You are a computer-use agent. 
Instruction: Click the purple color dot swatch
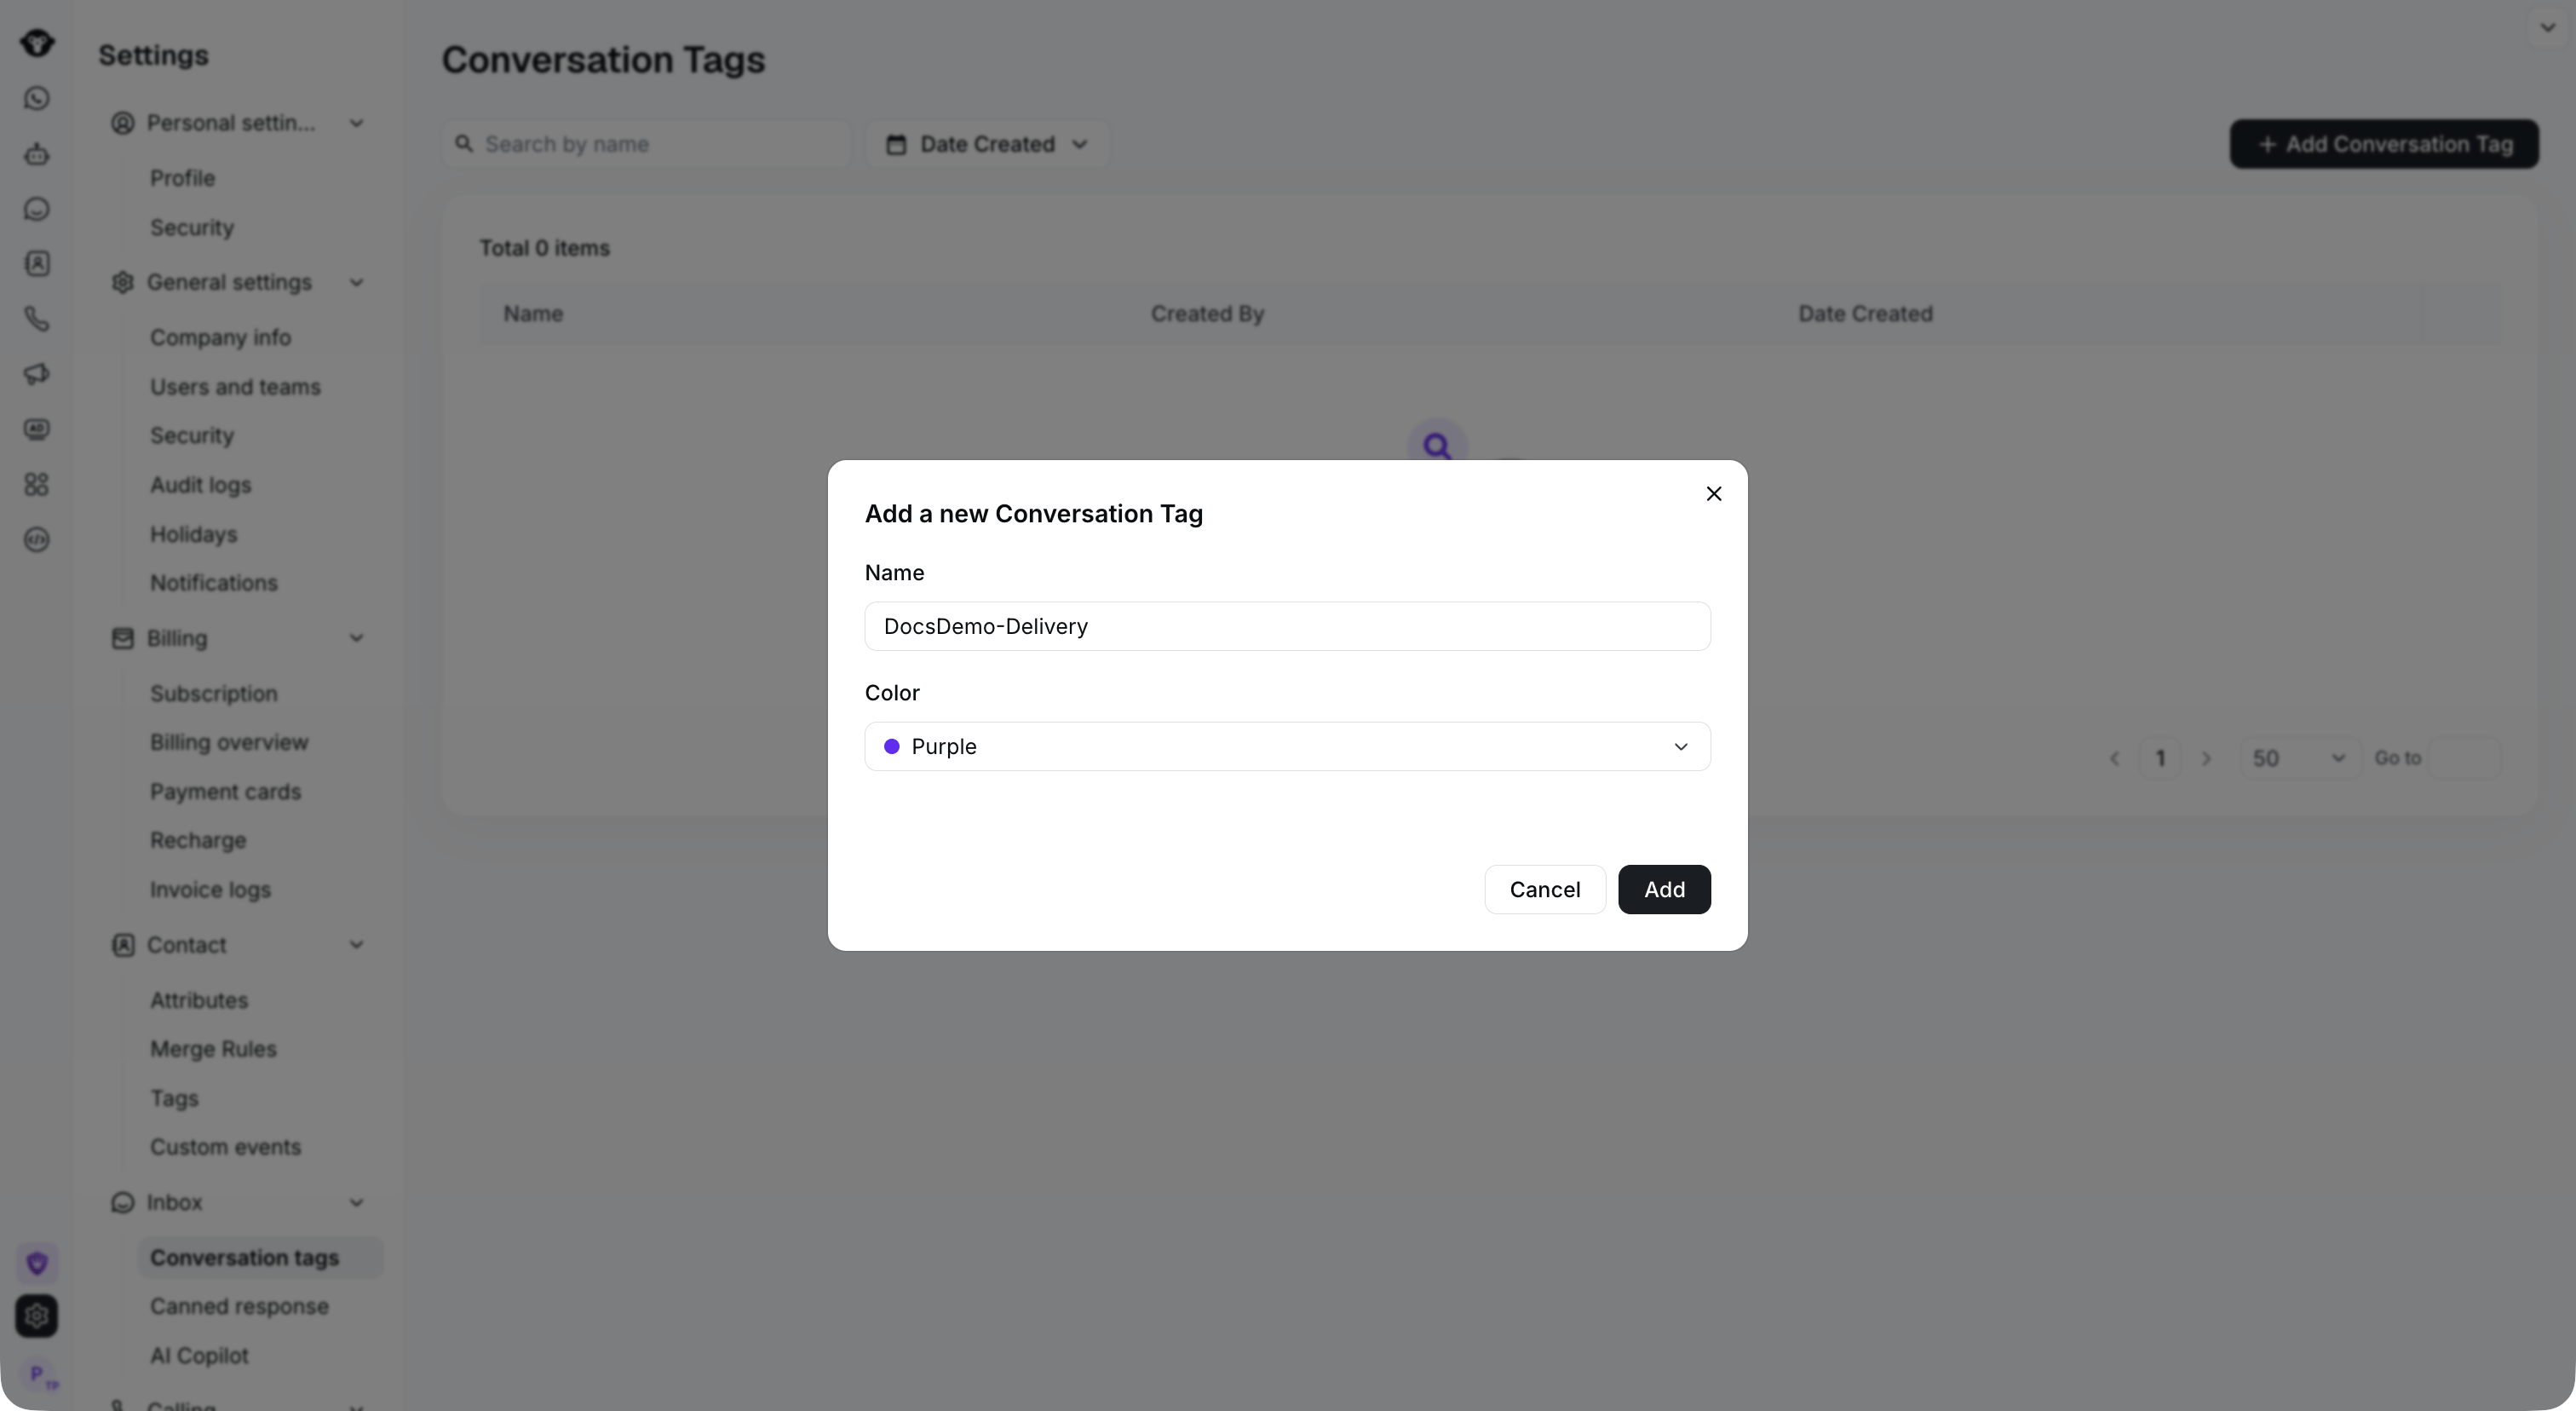click(x=891, y=746)
